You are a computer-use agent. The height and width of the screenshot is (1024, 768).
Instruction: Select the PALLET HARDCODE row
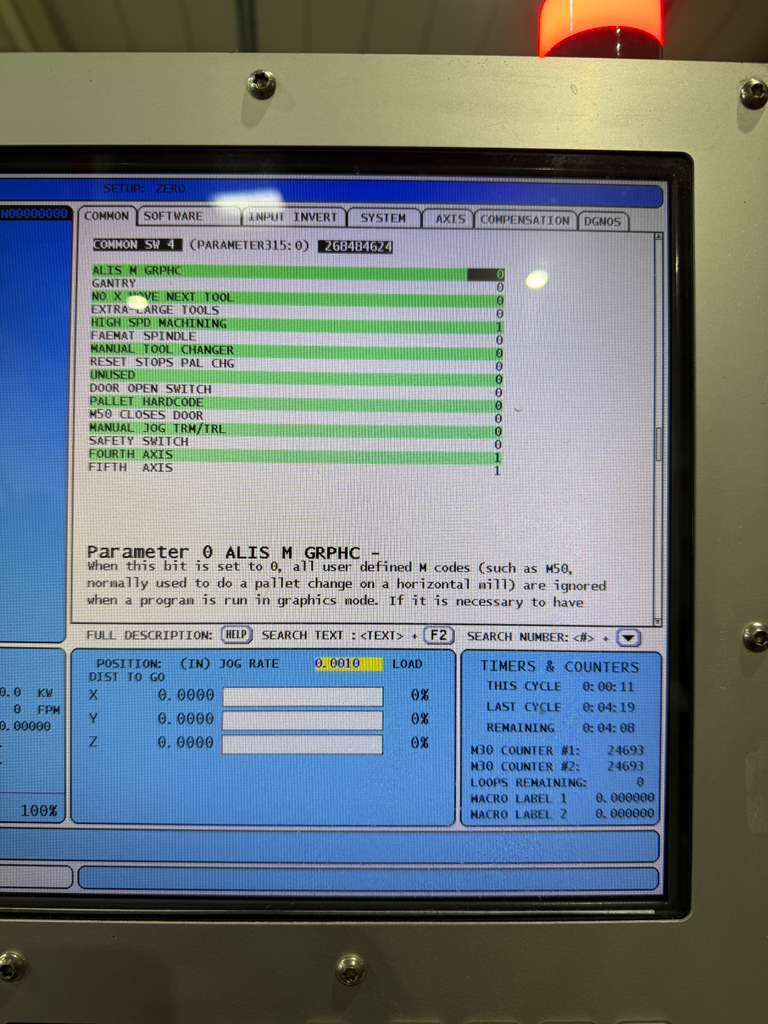click(297, 403)
